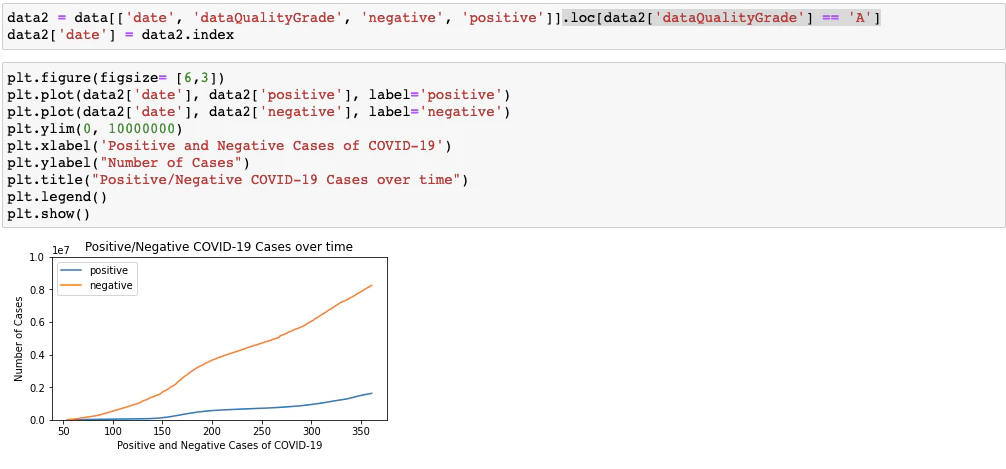The image size is (1006, 469).
Task: Click the plt.legend() line
Action: 57,197
